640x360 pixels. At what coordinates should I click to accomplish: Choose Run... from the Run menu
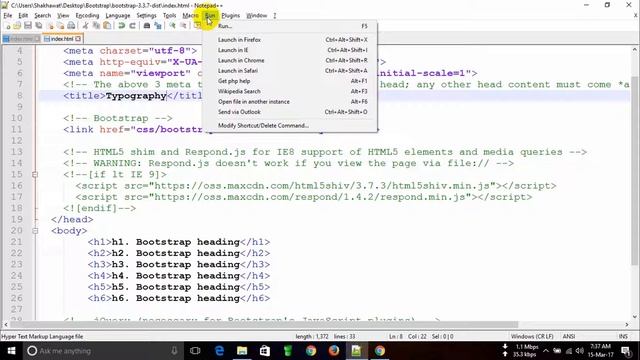(290, 26)
